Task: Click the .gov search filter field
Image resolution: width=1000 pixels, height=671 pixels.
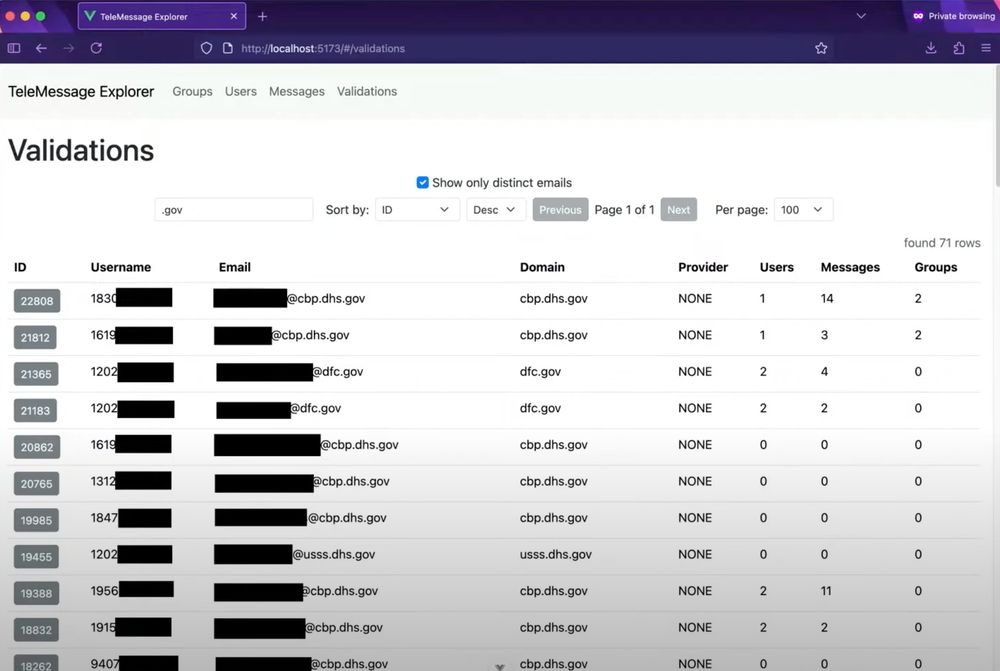Action: click(x=233, y=210)
